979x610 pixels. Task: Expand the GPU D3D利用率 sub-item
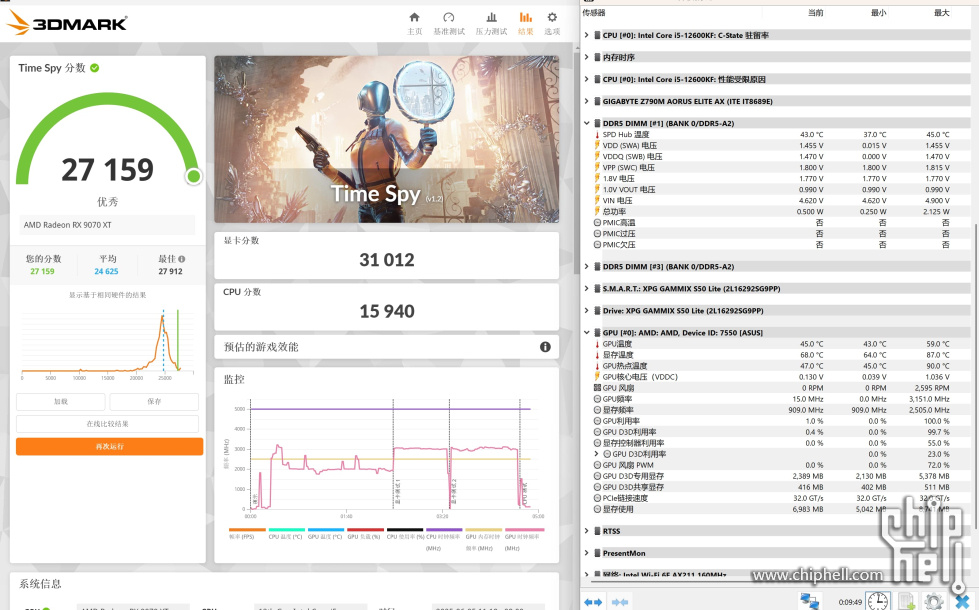(596, 454)
